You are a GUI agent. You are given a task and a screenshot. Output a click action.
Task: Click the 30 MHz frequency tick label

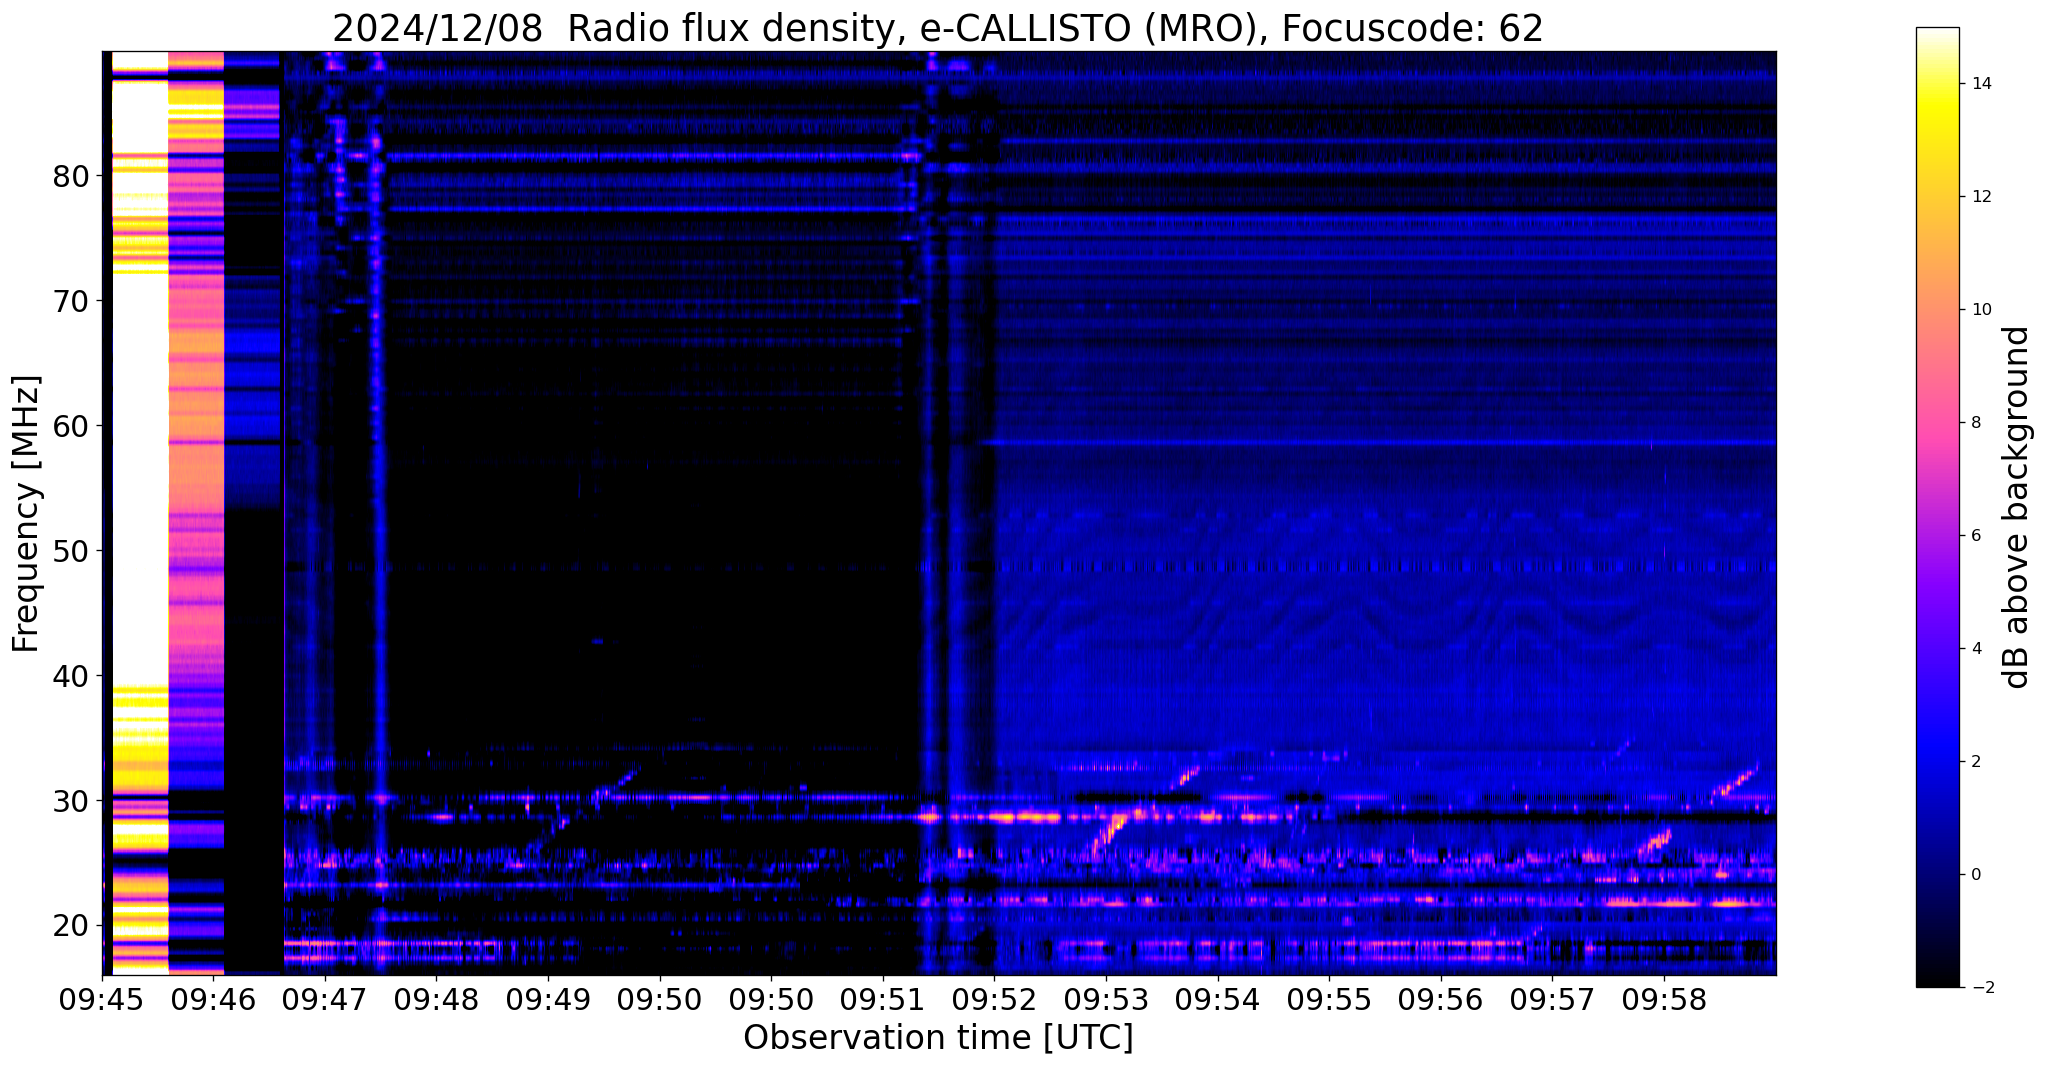click(x=70, y=801)
